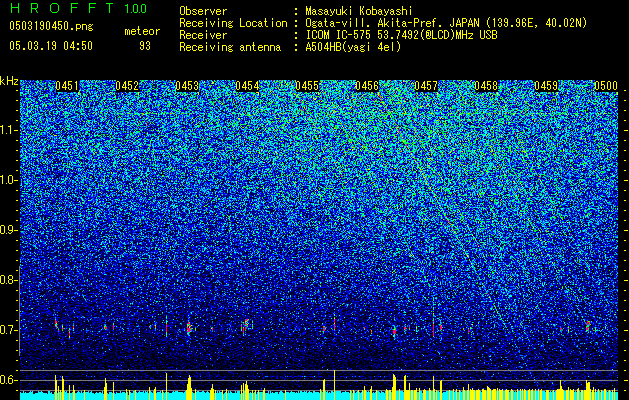Click the 'meteor' label

pyautogui.click(x=142, y=31)
